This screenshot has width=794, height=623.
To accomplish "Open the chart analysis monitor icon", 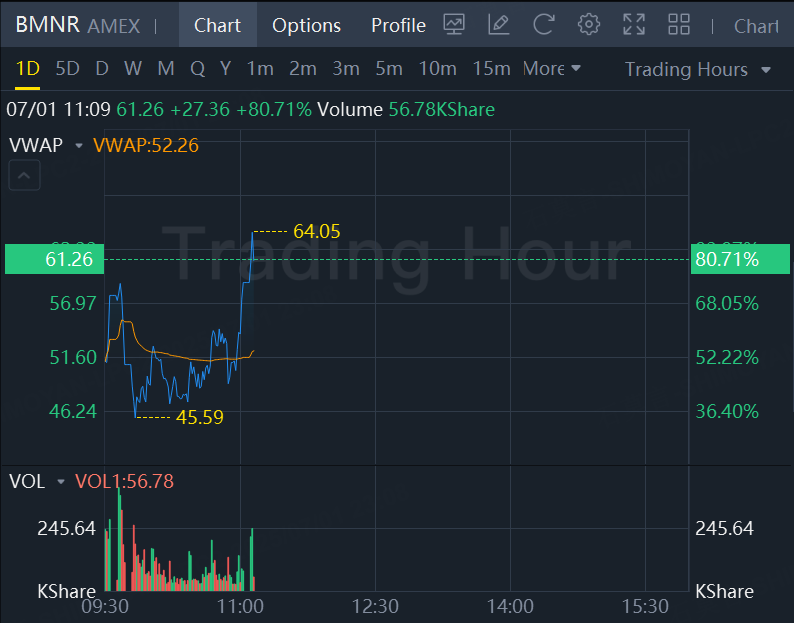I will 455,25.
